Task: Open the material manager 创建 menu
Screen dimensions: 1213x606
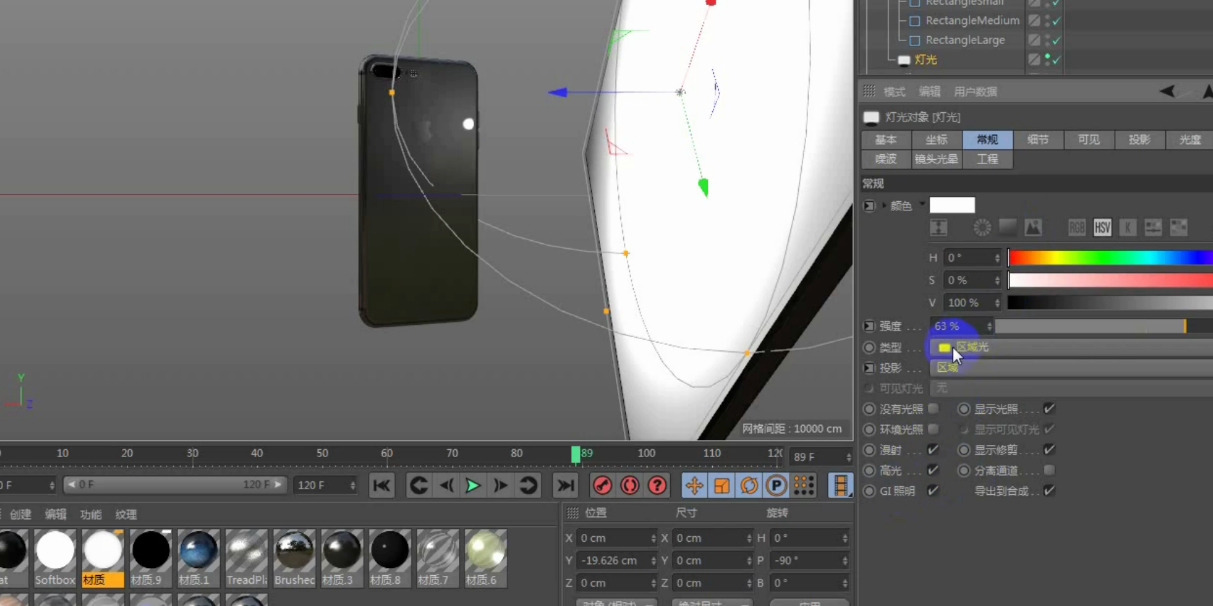Action: [x=21, y=514]
